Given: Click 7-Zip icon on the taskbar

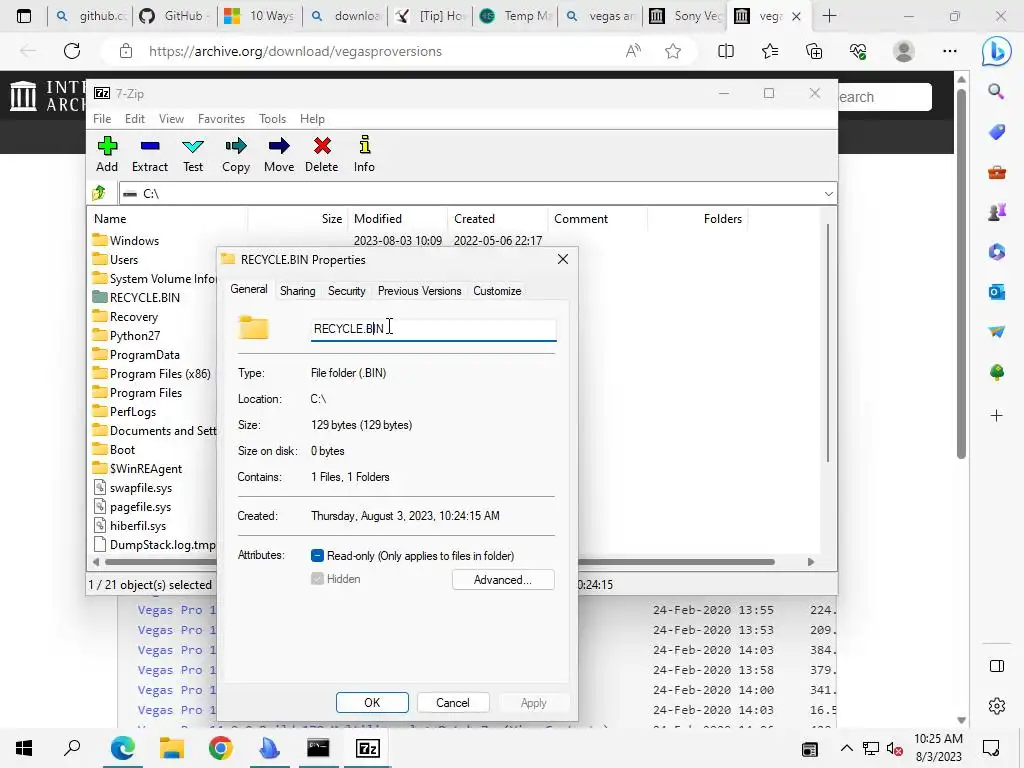Looking at the screenshot, I should pos(368,748).
